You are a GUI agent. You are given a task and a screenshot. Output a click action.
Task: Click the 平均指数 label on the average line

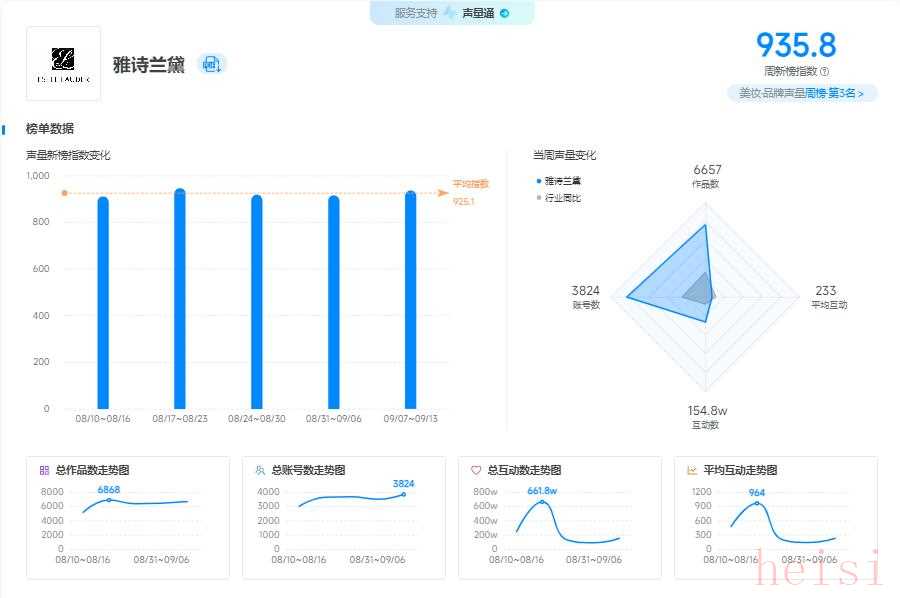(470, 184)
